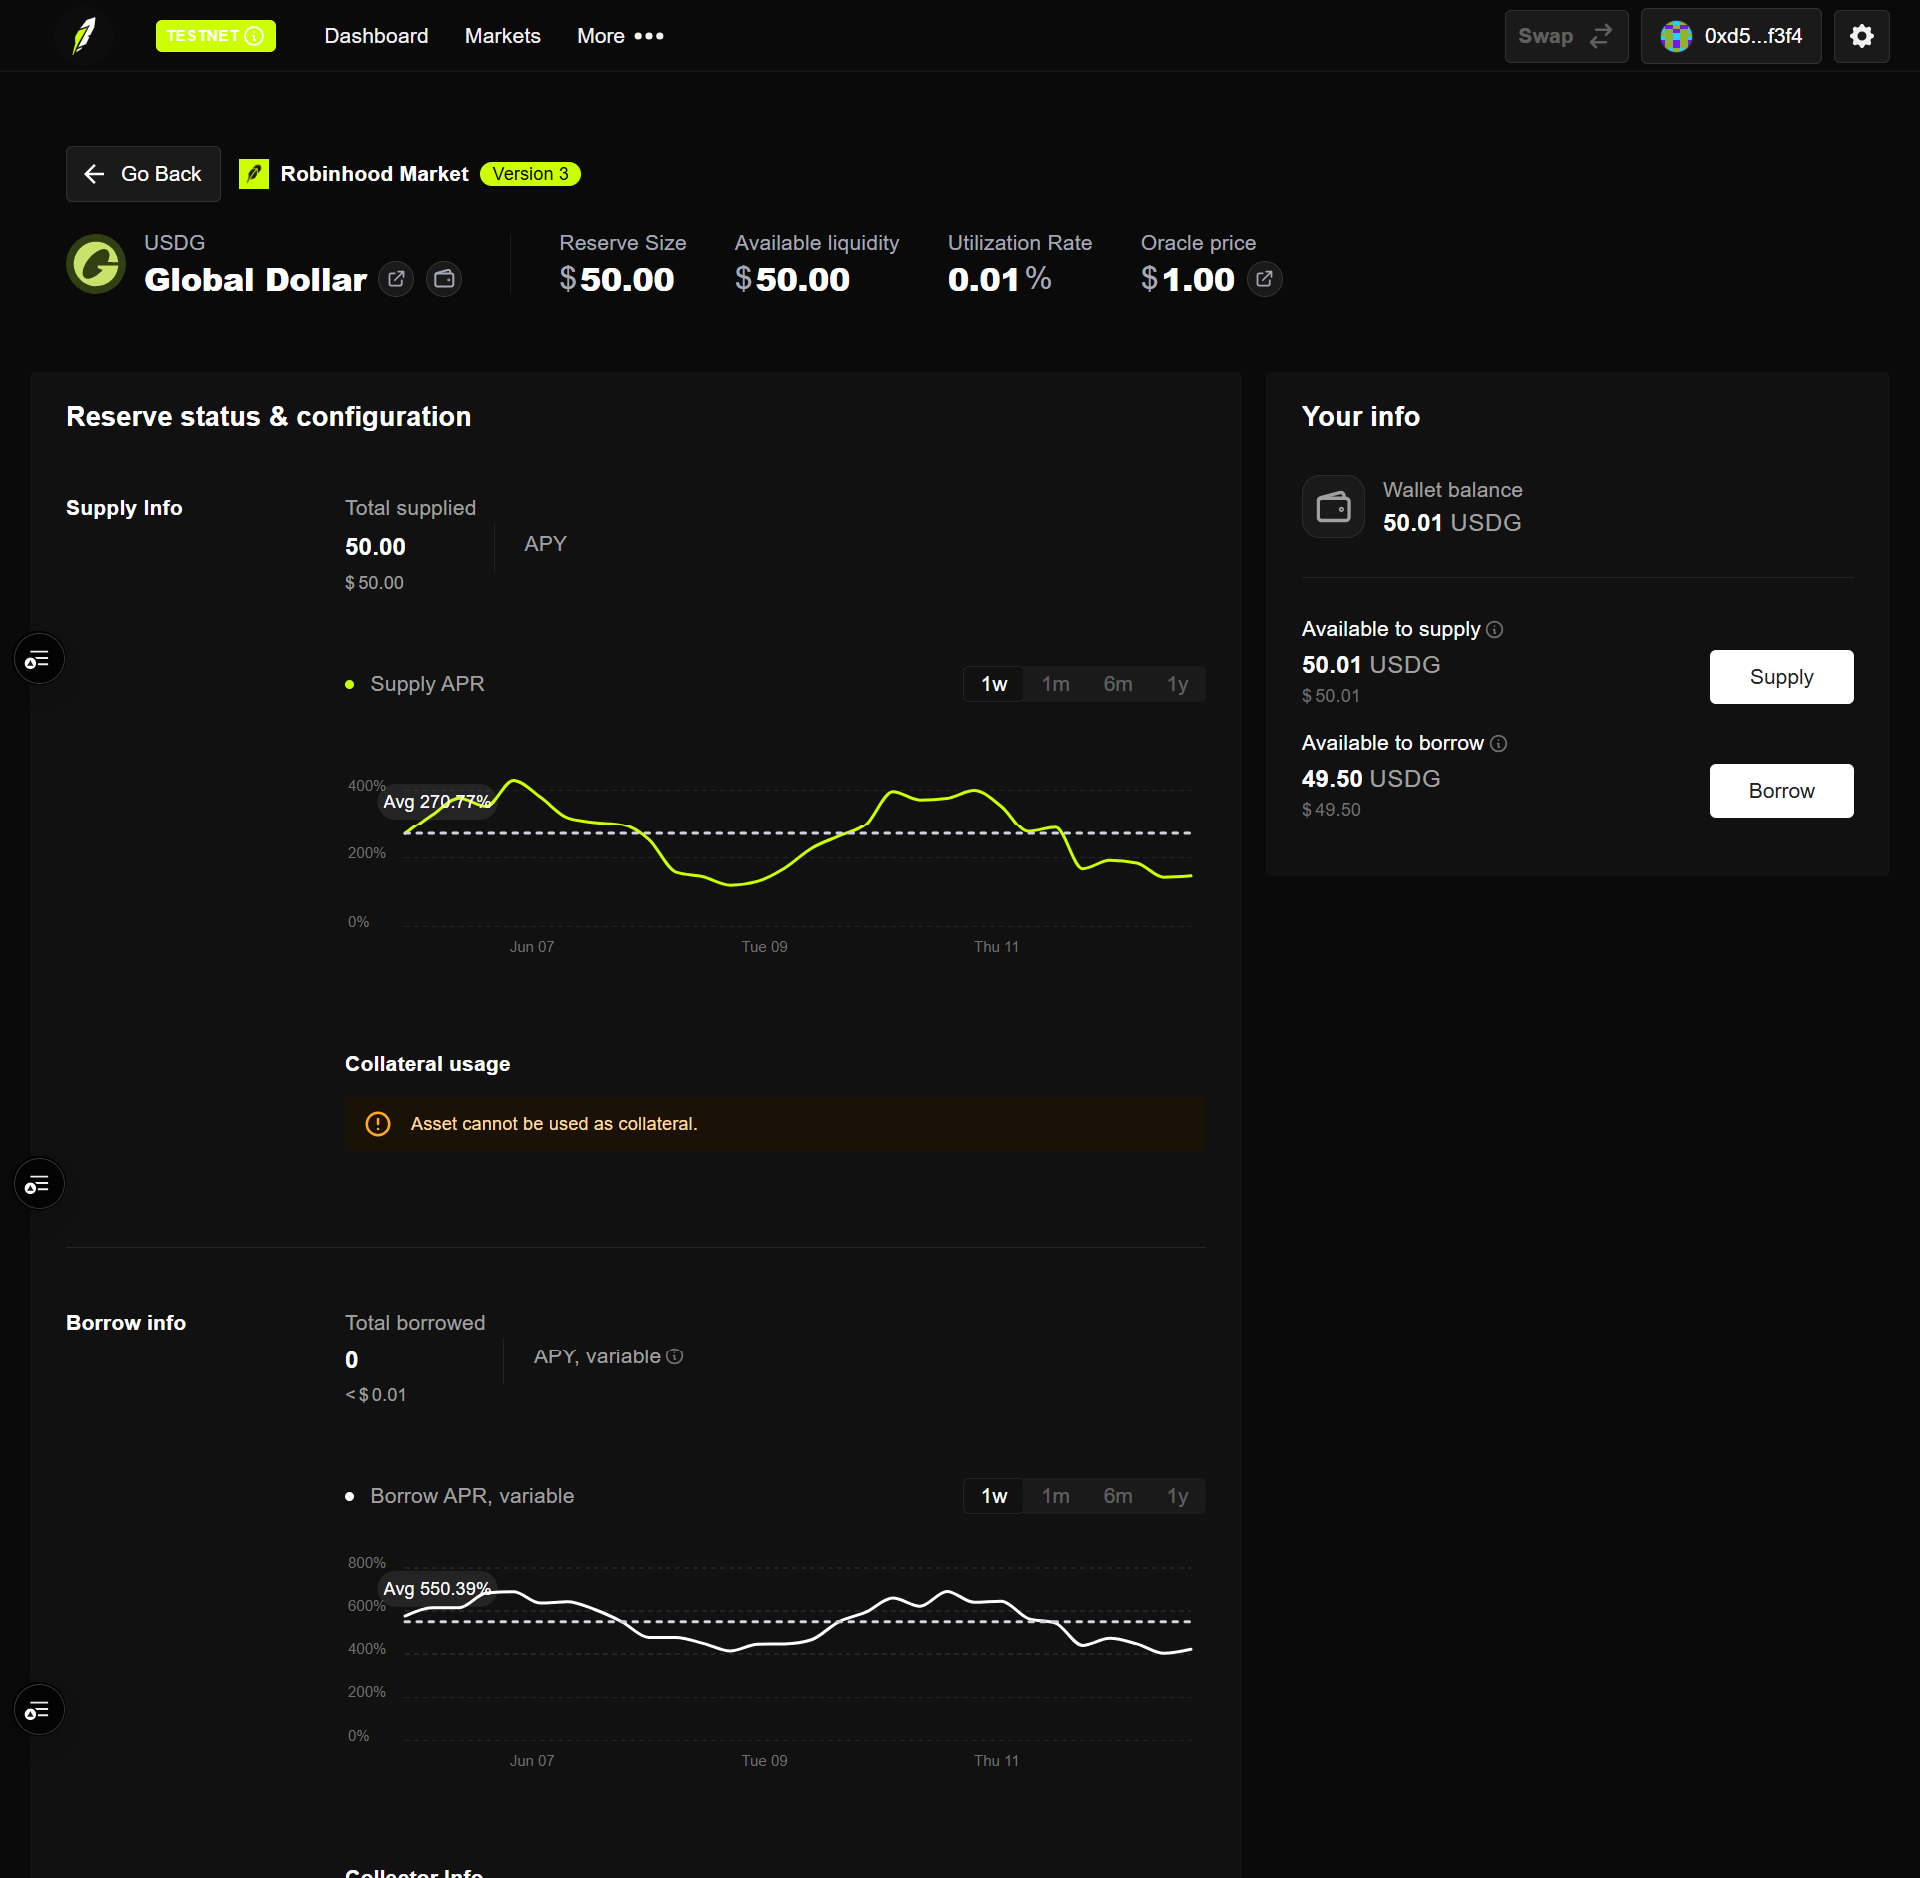Click the Swap button
The image size is (1920, 1878).
click(x=1566, y=36)
